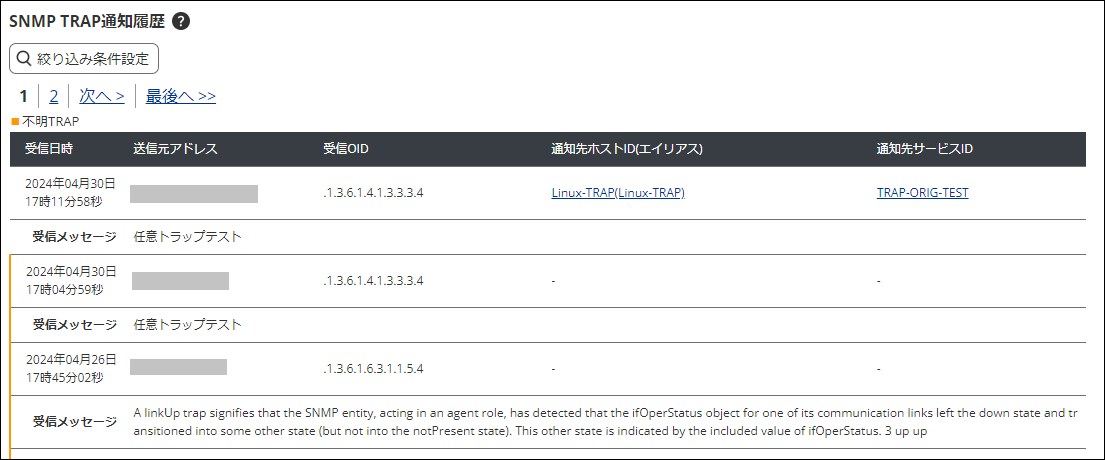Click the 送信元アドレス column header
Image resolution: width=1105 pixels, height=460 pixels.
click(175, 149)
